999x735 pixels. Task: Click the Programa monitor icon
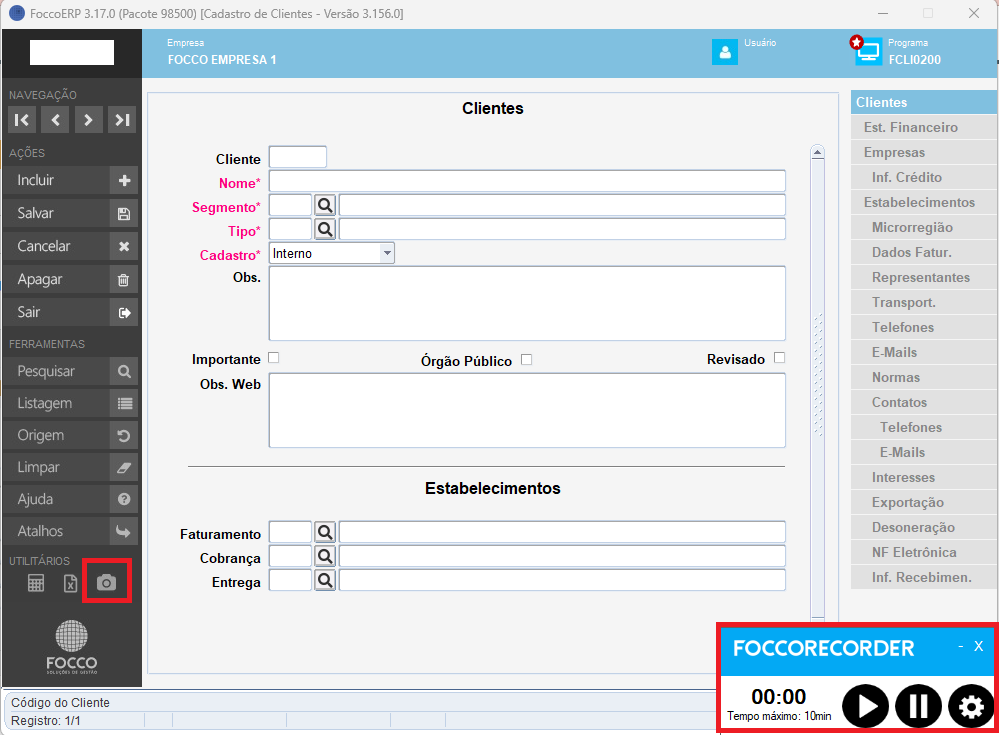(x=866, y=51)
